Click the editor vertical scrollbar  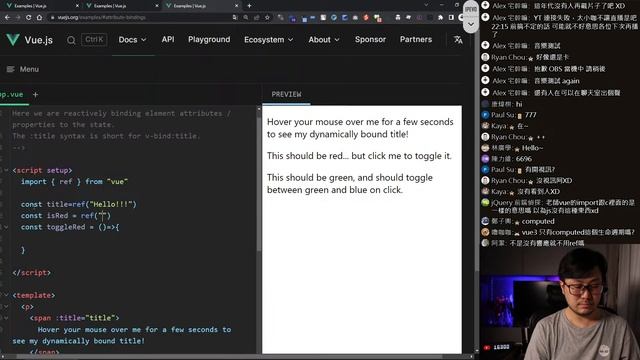(259, 184)
